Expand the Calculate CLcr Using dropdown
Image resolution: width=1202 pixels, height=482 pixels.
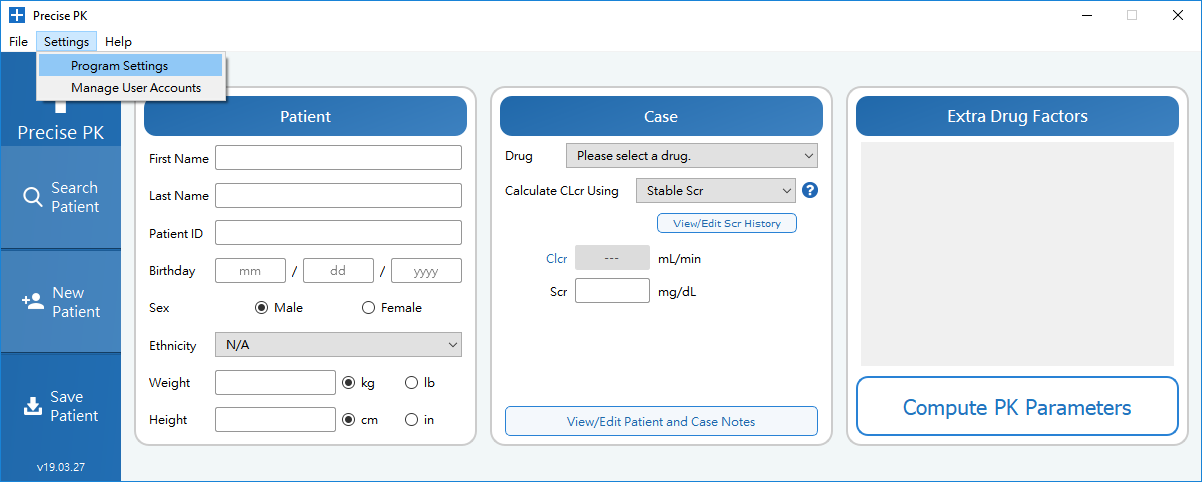point(715,190)
